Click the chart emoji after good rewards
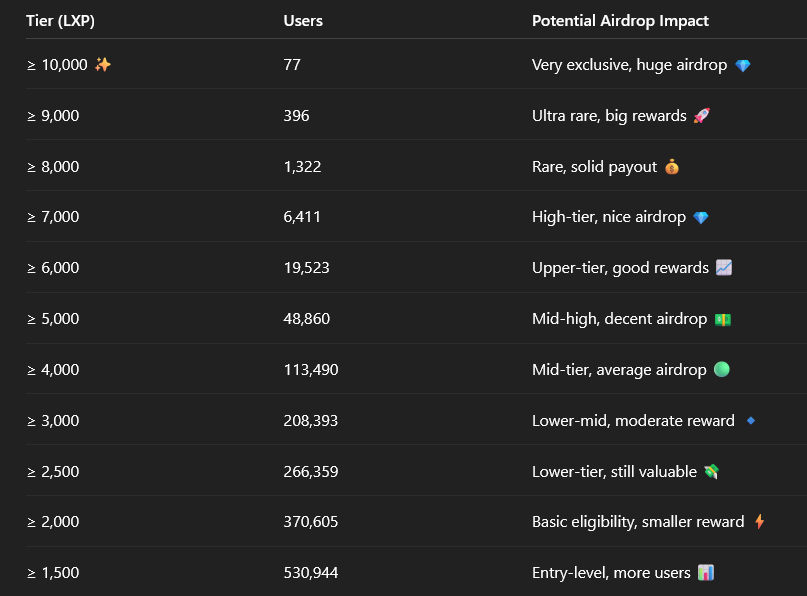The image size is (807, 596). (724, 268)
